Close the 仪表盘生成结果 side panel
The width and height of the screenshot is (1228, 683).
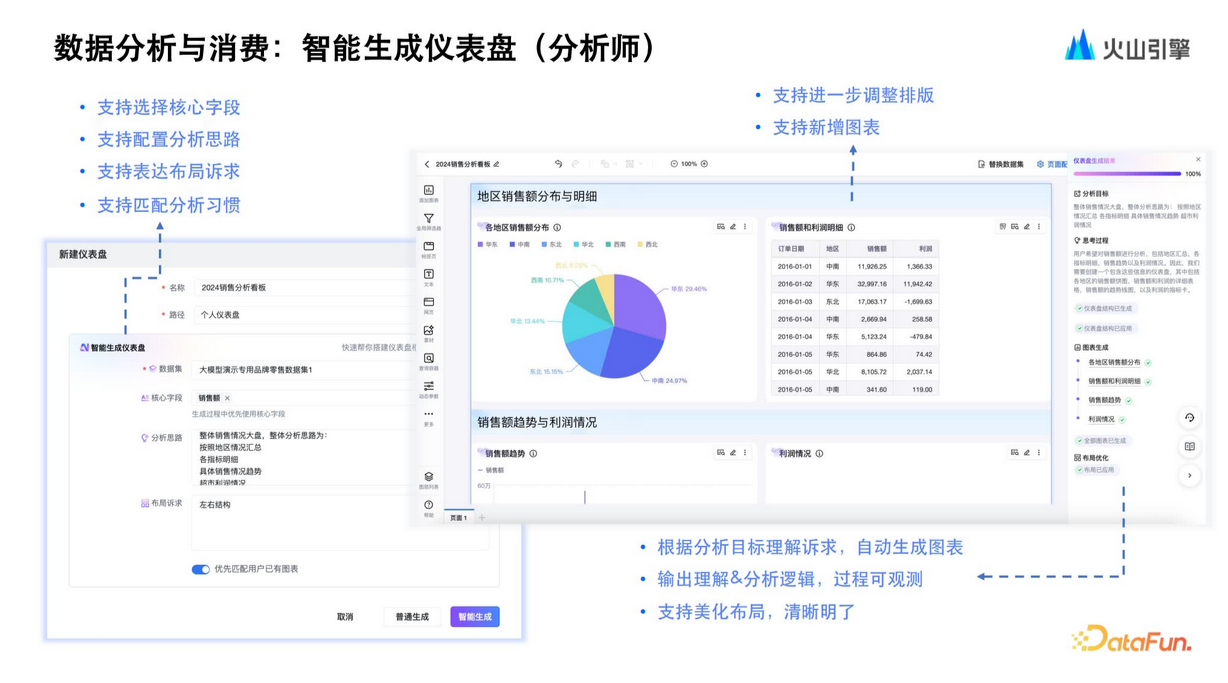1198,160
